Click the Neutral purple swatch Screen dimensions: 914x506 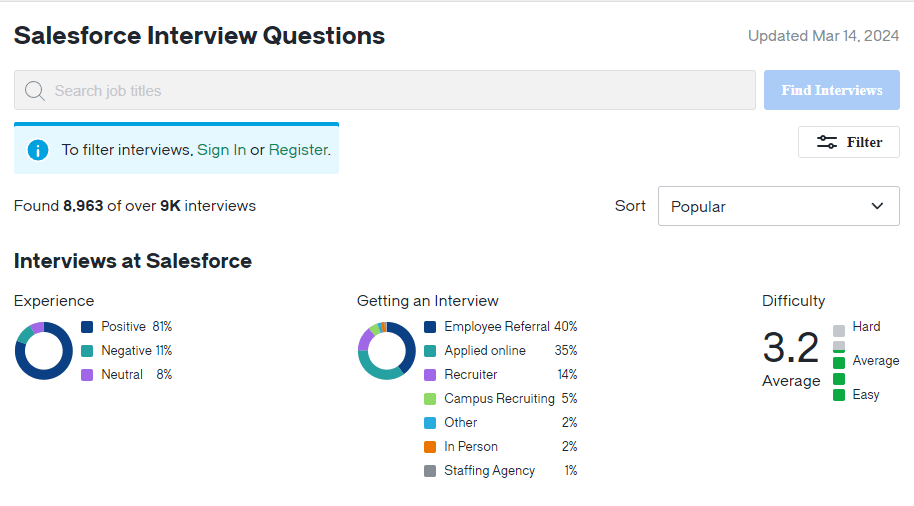[x=87, y=375]
